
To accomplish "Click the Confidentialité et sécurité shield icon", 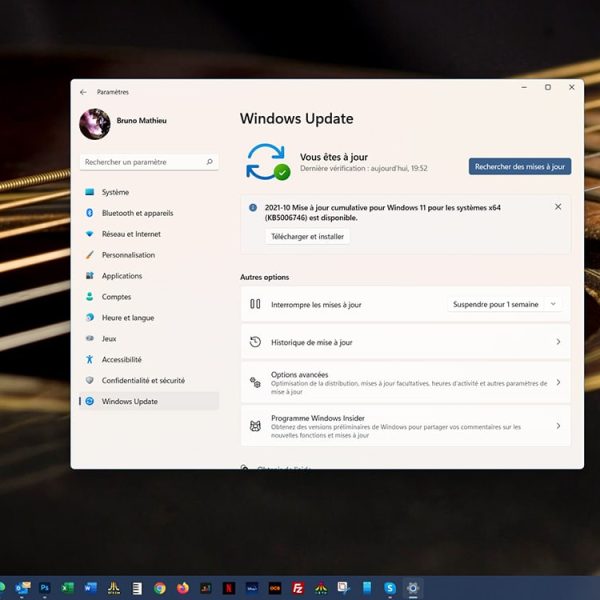I will (x=90, y=380).
